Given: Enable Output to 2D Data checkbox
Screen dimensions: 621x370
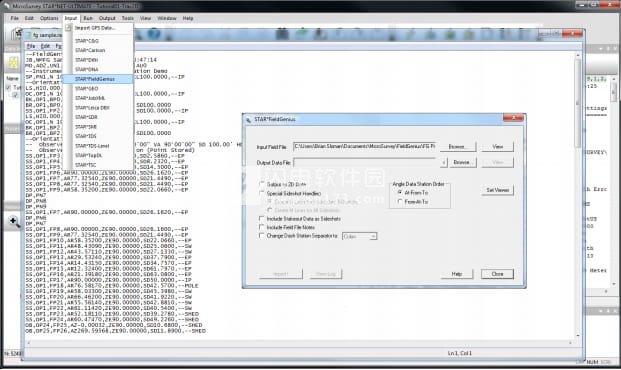Looking at the screenshot, I should pos(262,184).
